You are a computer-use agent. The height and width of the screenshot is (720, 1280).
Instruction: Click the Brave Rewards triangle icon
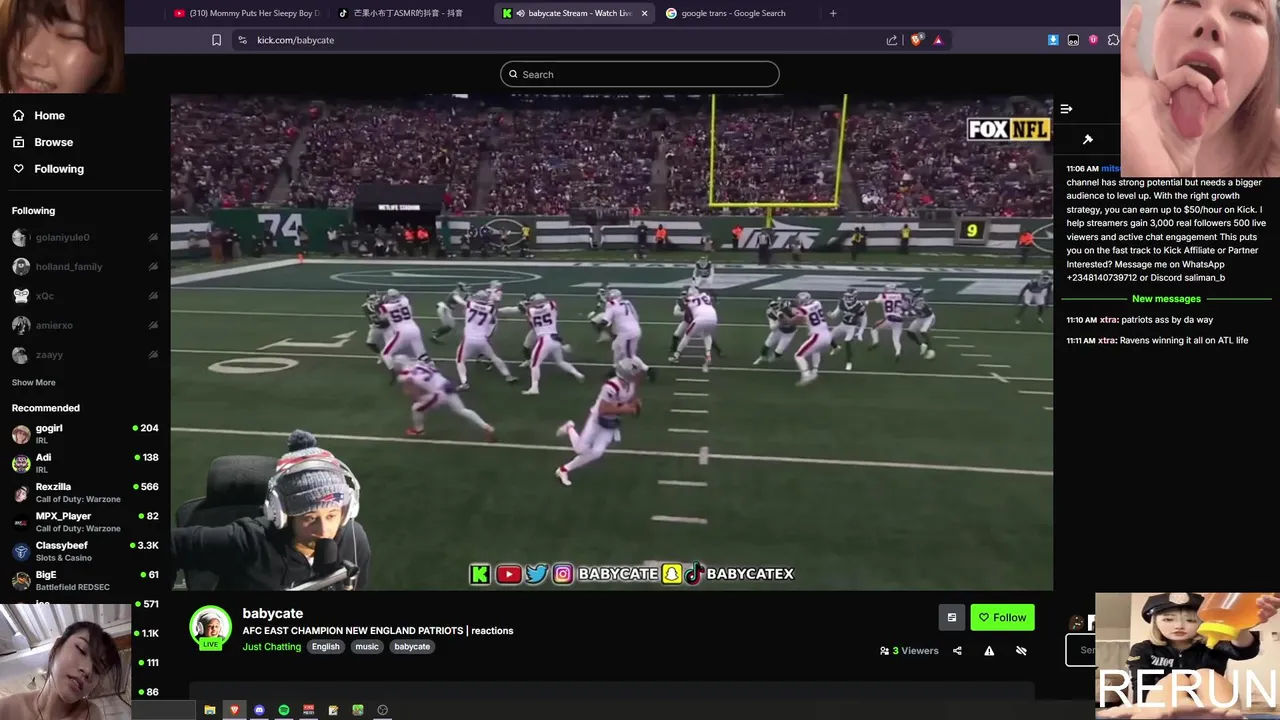938,40
